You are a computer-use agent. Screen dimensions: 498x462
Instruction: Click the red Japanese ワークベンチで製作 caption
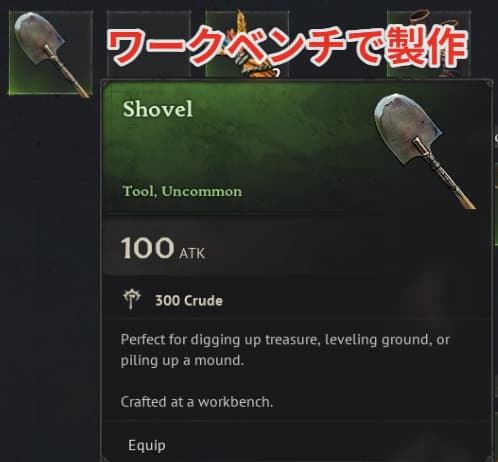click(287, 46)
